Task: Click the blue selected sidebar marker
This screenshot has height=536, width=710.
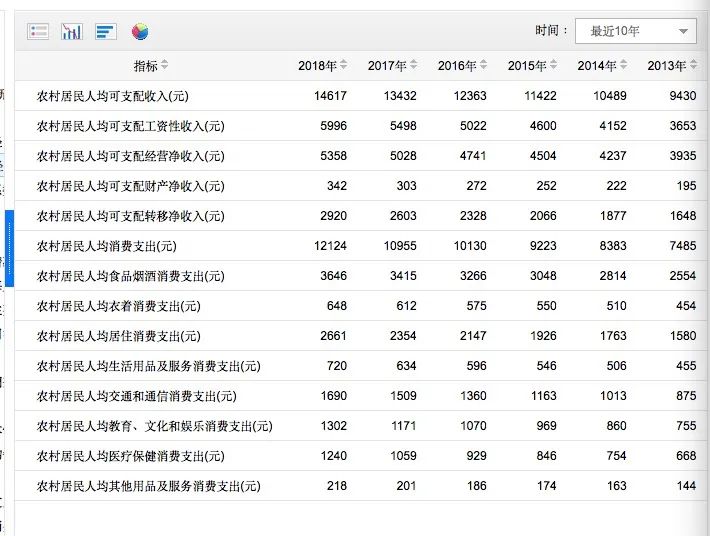Action: pyautogui.click(x=10, y=248)
